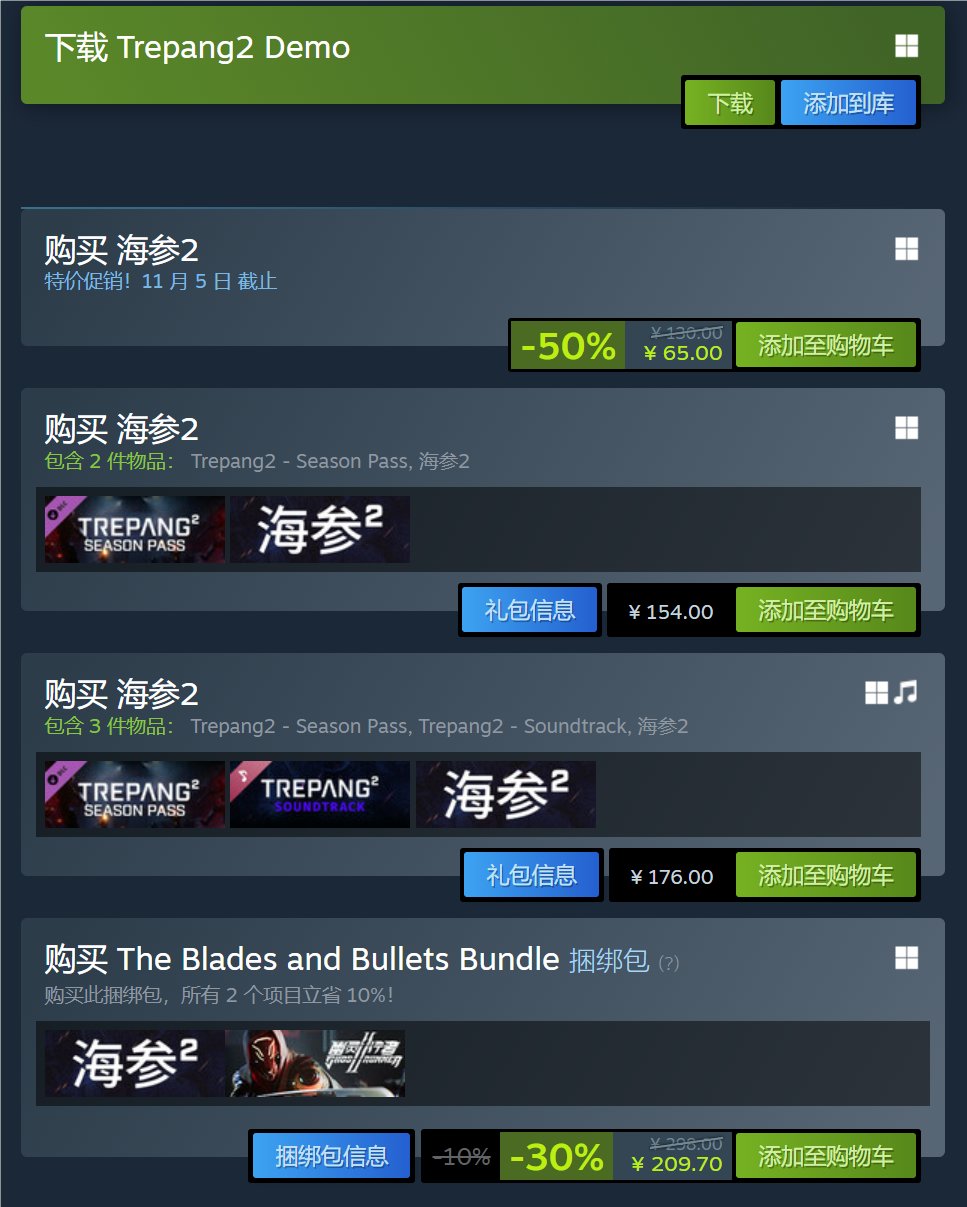Click the (?) help icon beside 捆绑包
This screenshot has height=1207, width=967.
pos(669,963)
